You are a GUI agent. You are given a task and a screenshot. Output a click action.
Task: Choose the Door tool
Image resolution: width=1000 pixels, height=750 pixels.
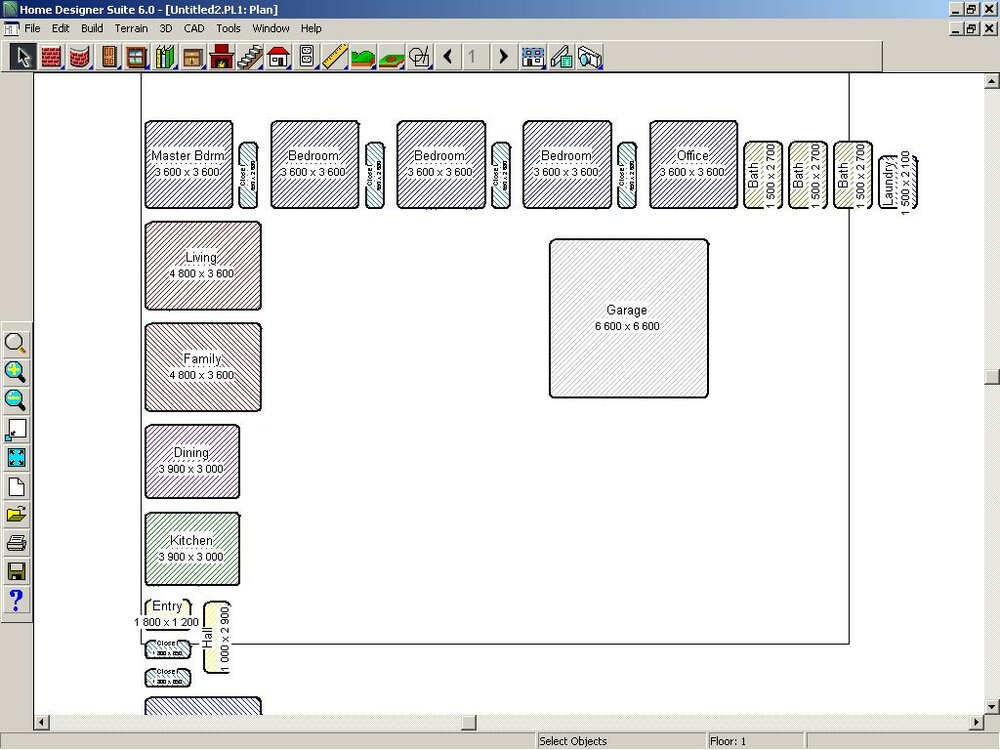(108, 56)
